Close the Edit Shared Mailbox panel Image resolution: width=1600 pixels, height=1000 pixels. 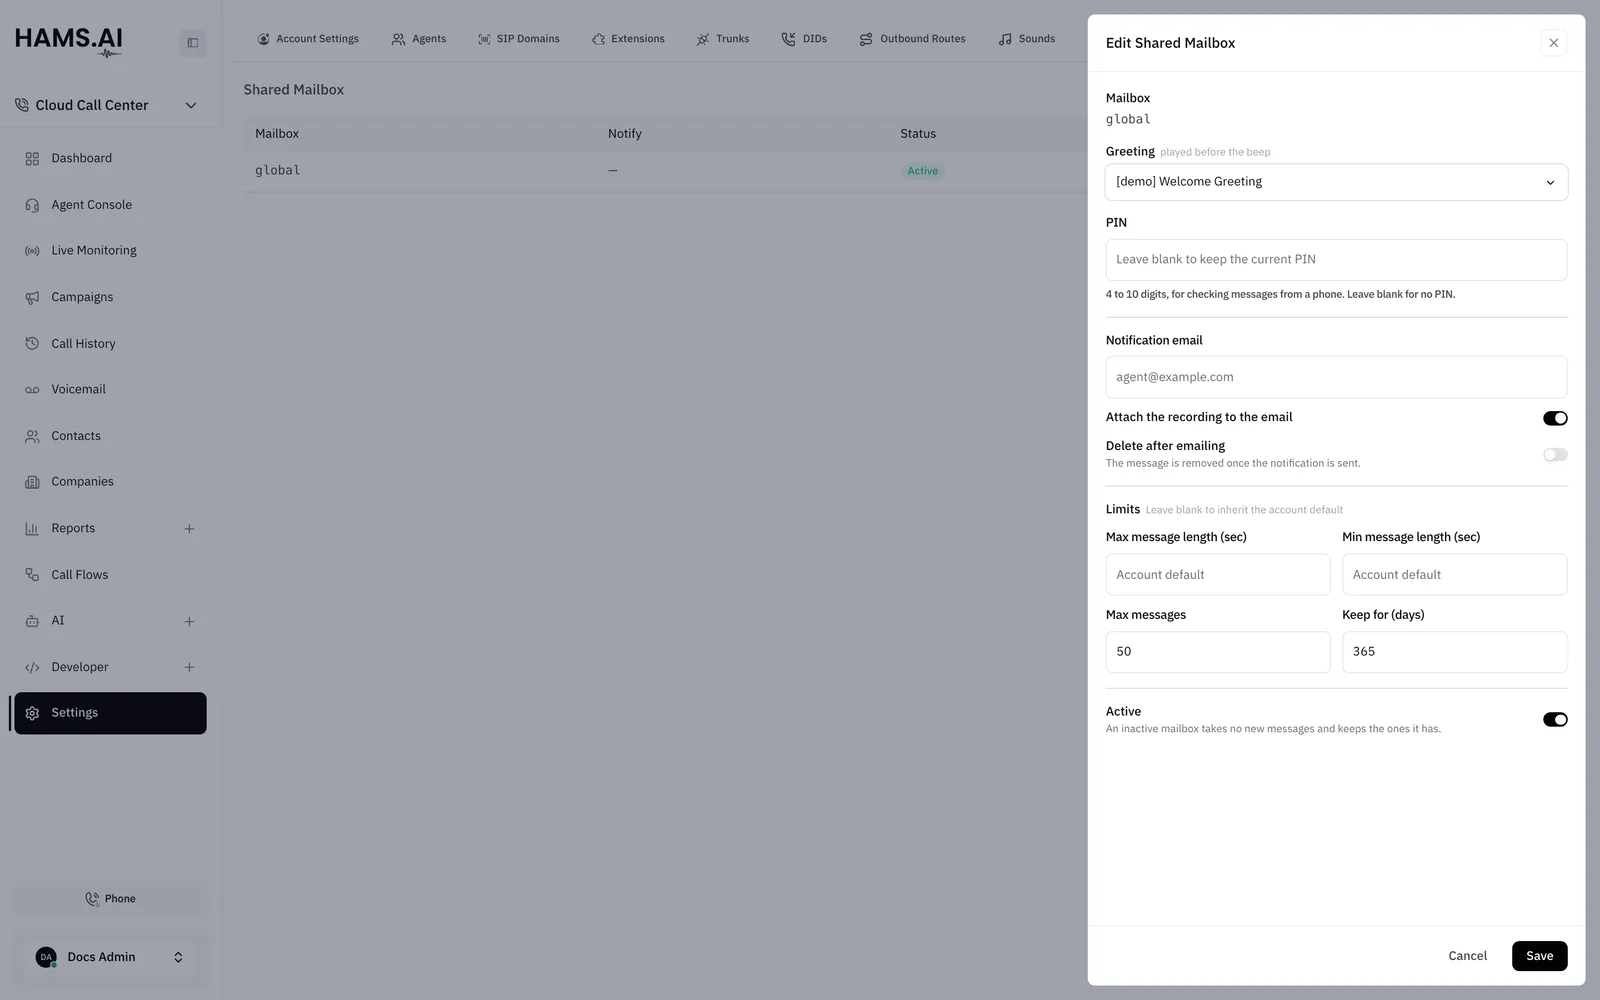[1553, 43]
